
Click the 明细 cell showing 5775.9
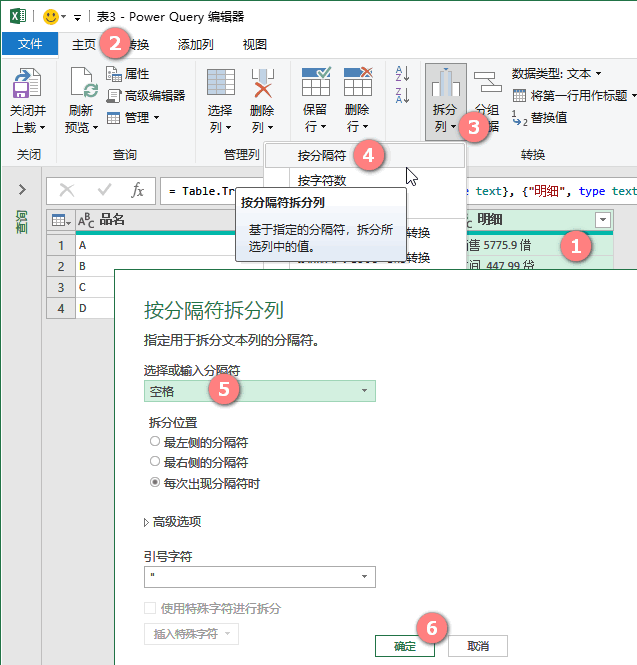[x=539, y=245]
